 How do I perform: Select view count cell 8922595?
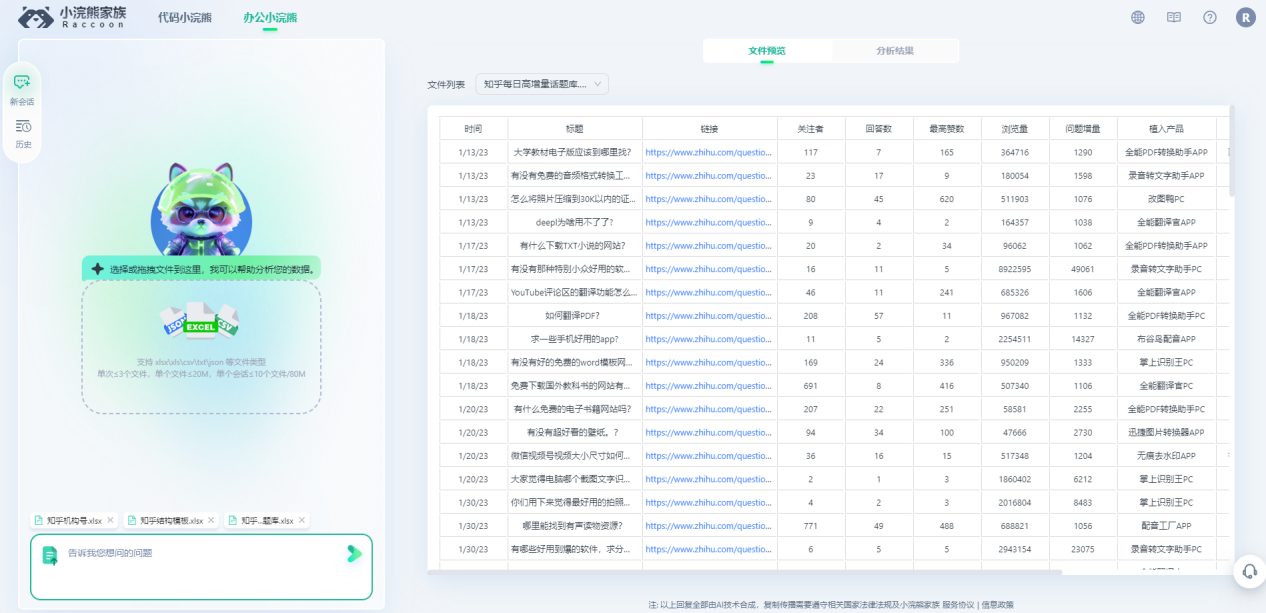(x=1014, y=269)
